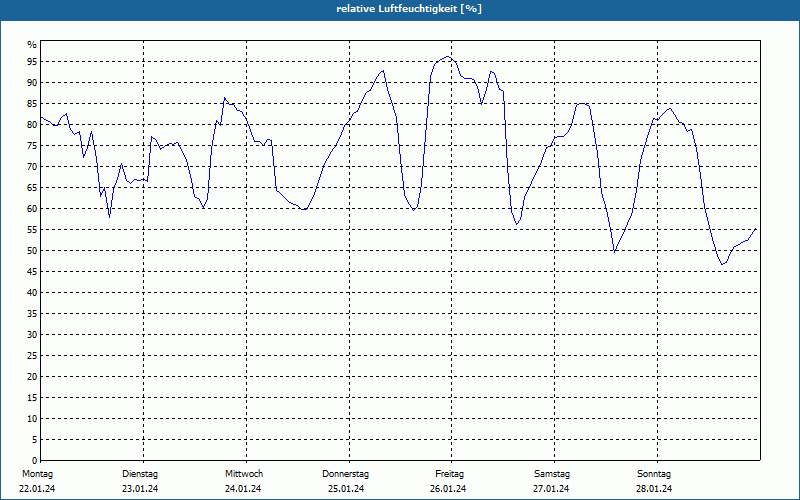Click the 0 y-axis value
The width and height of the screenshot is (800, 500).
(35, 461)
